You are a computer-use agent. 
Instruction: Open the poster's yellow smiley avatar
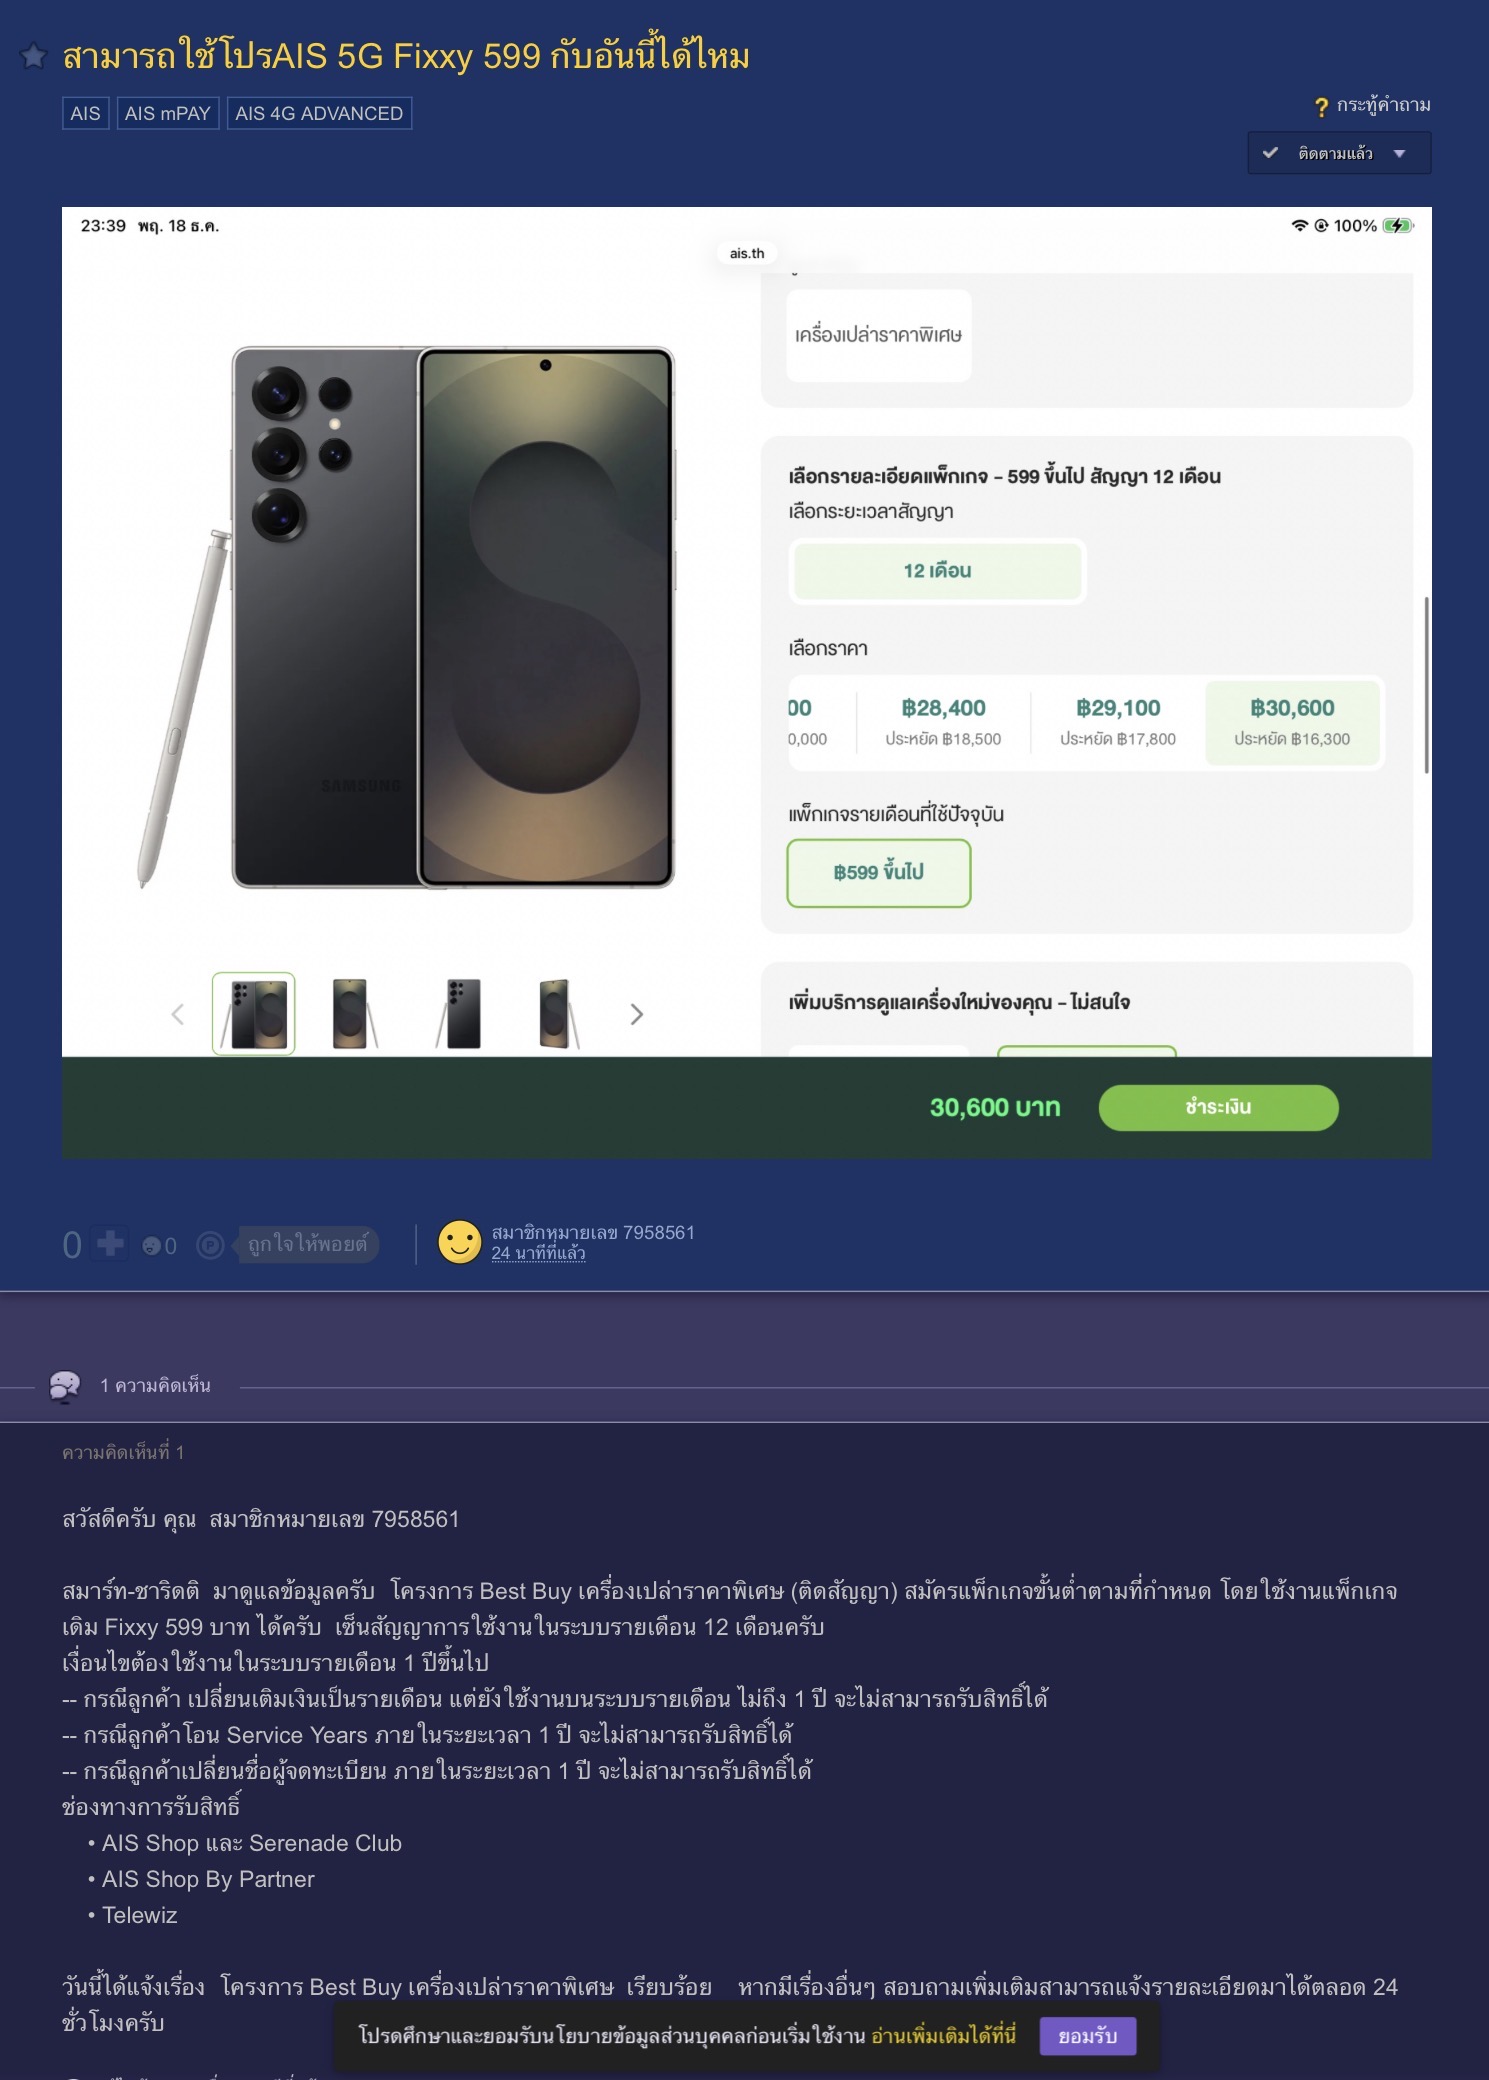[x=460, y=1243]
